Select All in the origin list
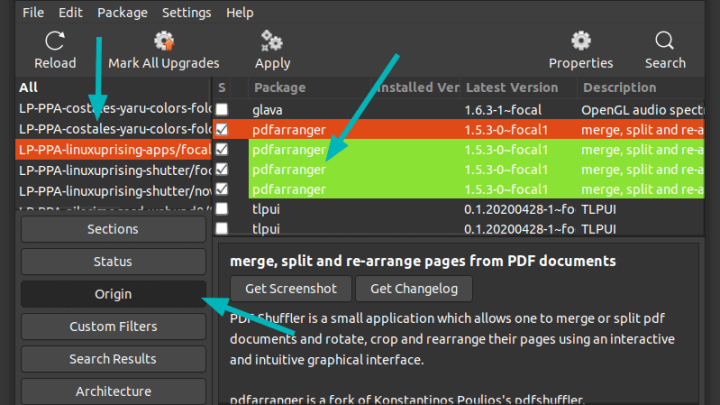This screenshot has height=405, width=720. point(28,87)
